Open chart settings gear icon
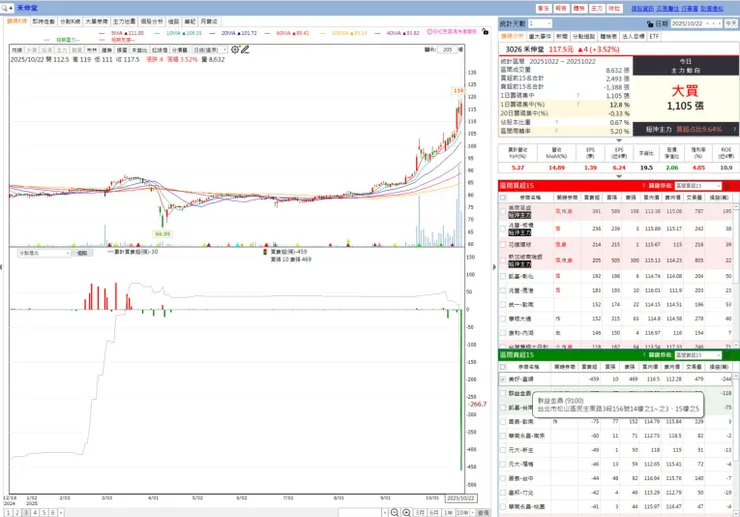This screenshot has width=740, height=517. pyautogui.click(x=235, y=49)
